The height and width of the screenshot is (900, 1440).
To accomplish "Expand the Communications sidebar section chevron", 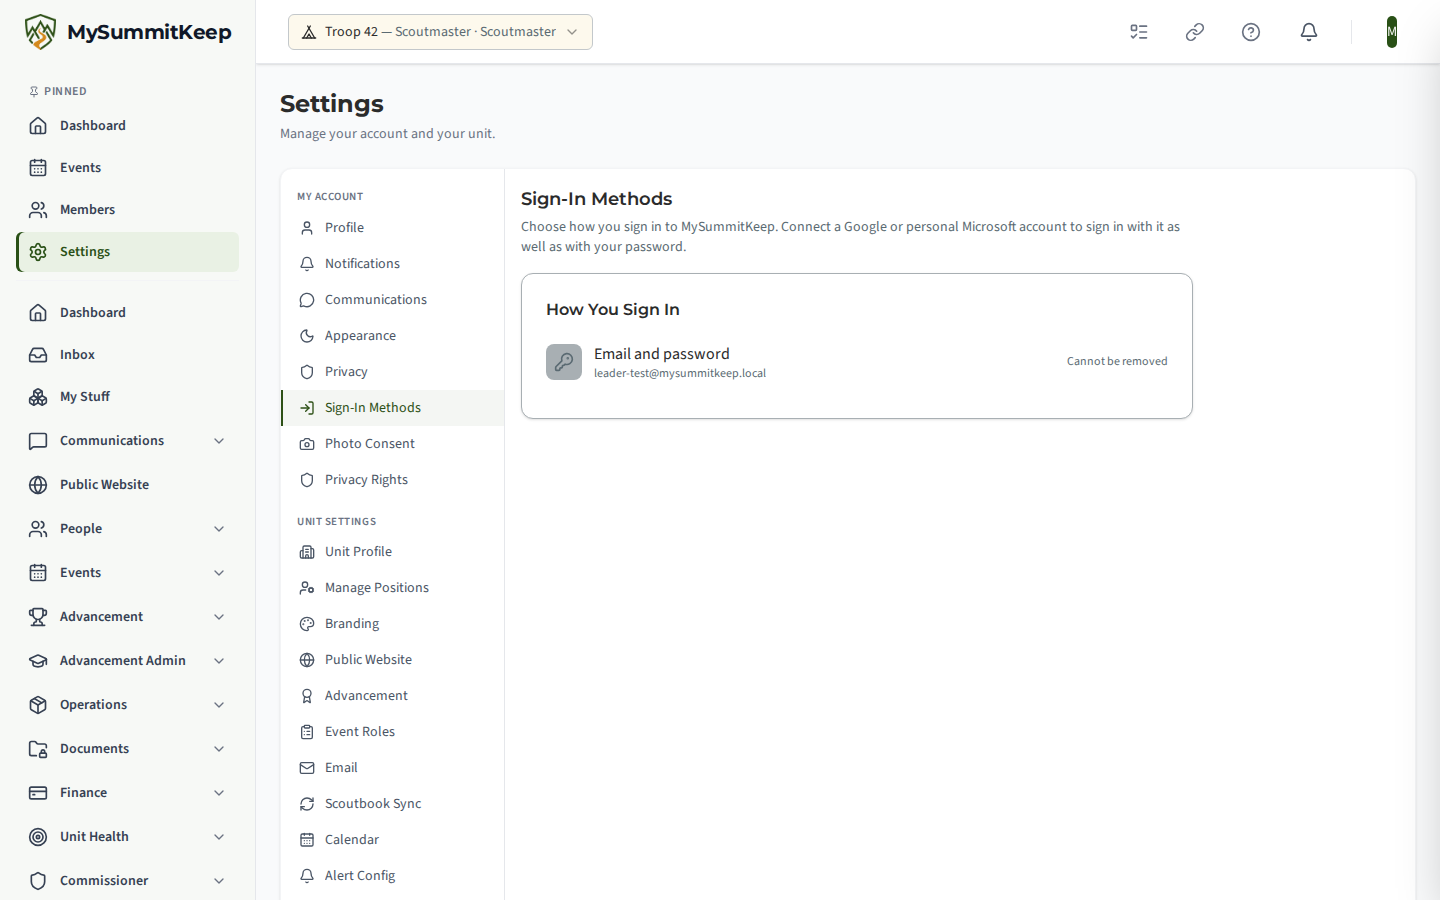I will tap(219, 441).
